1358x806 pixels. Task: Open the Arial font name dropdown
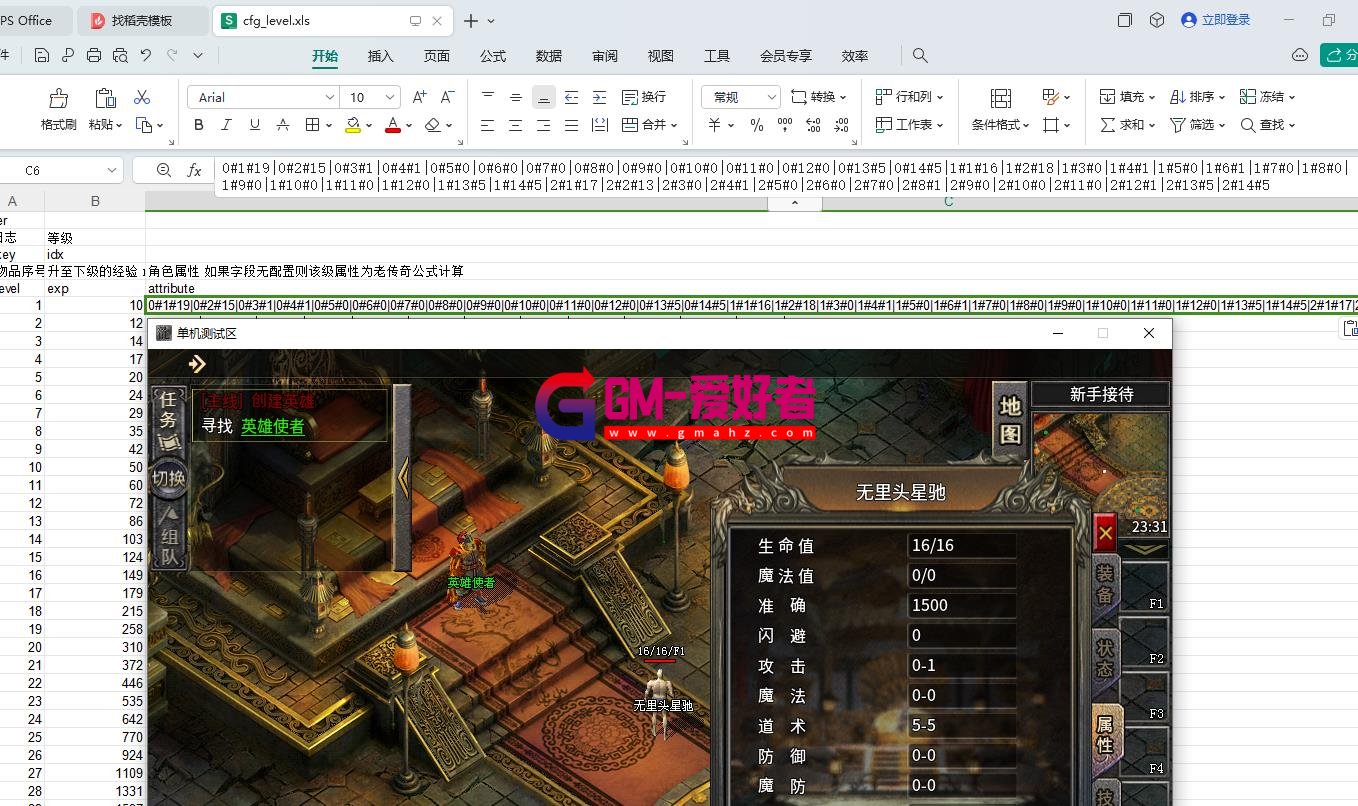pos(329,97)
